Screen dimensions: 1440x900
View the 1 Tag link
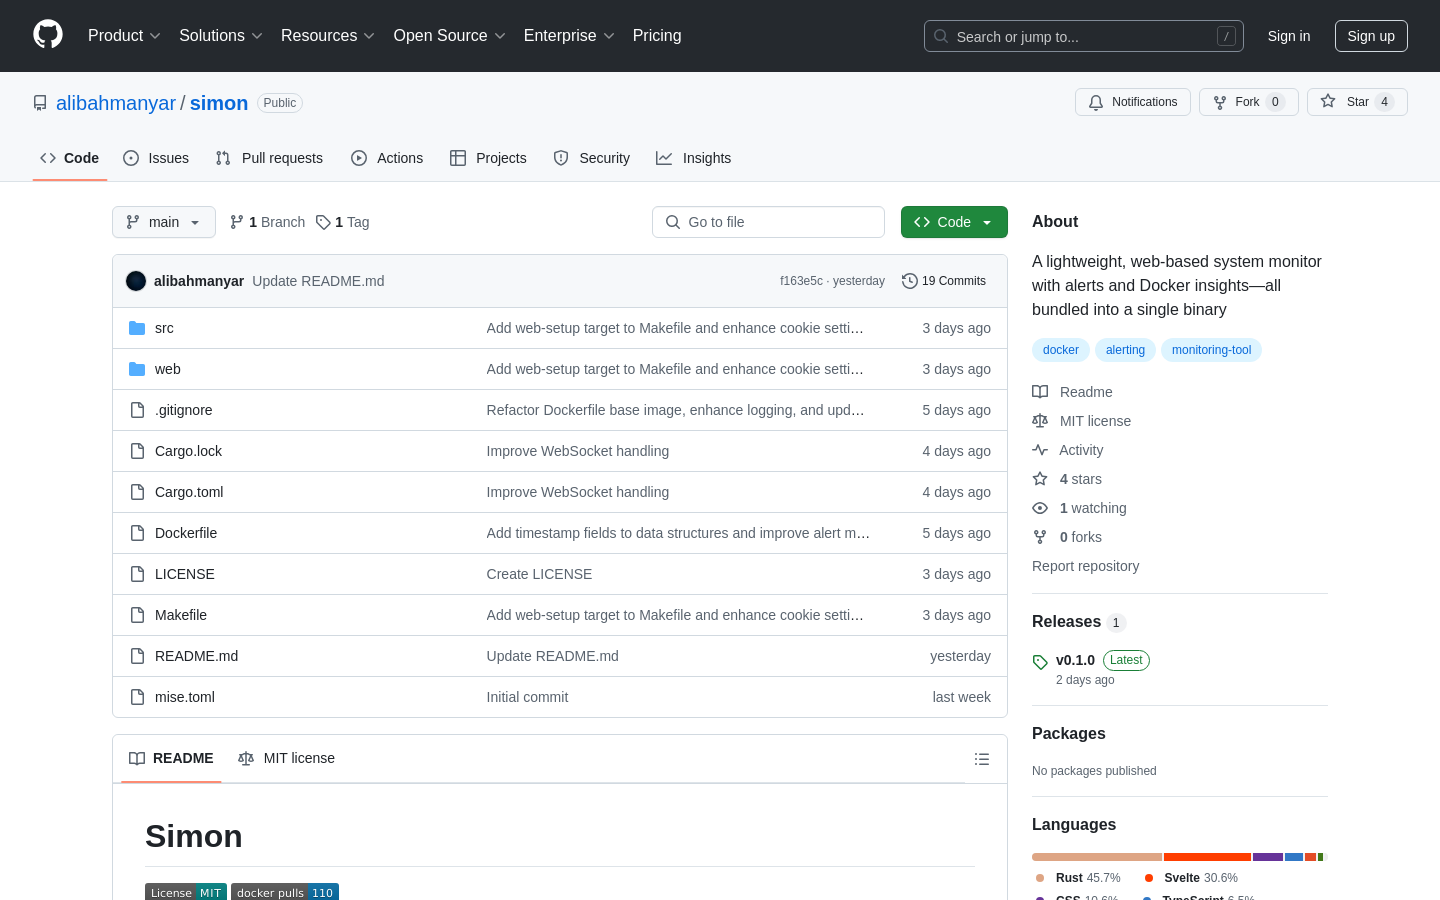[x=343, y=222]
